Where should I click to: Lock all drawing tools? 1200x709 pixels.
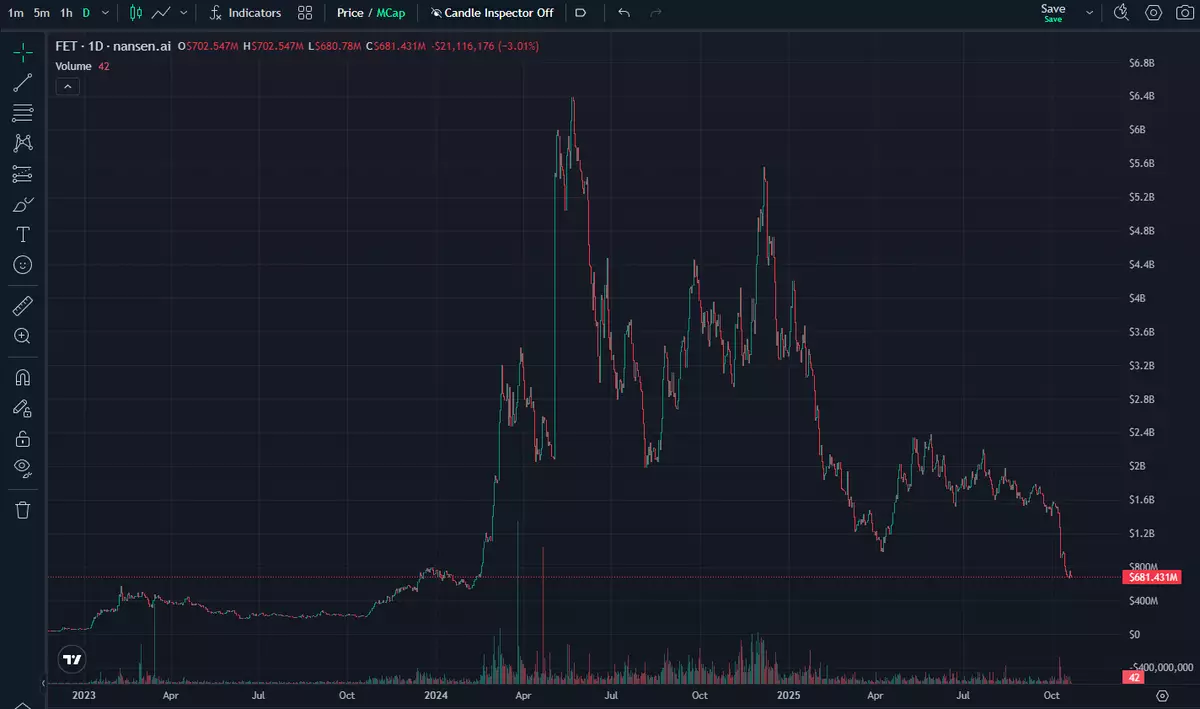point(22,438)
